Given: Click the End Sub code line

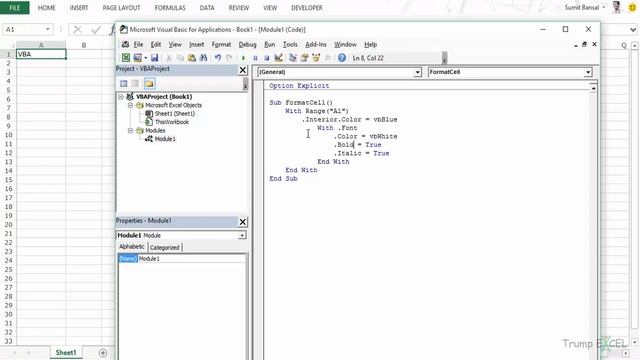Looking at the screenshot, I should (x=283, y=179).
